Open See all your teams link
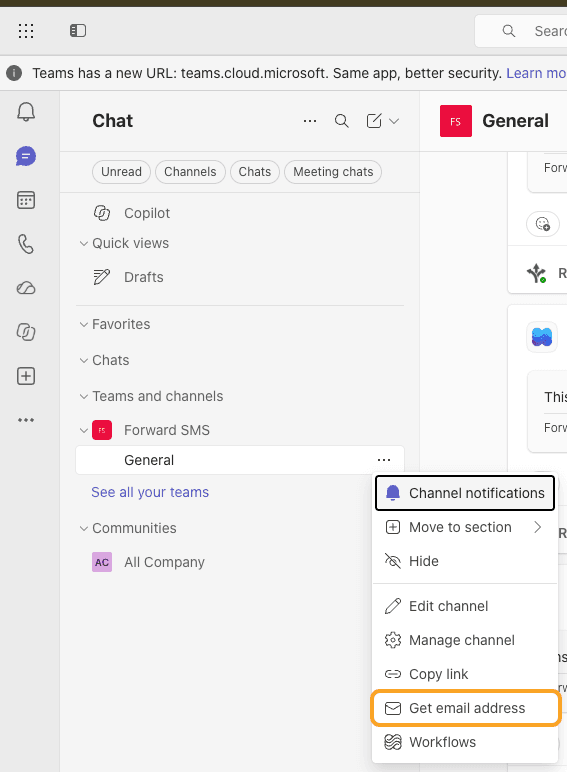This screenshot has width=567, height=772. coord(150,492)
